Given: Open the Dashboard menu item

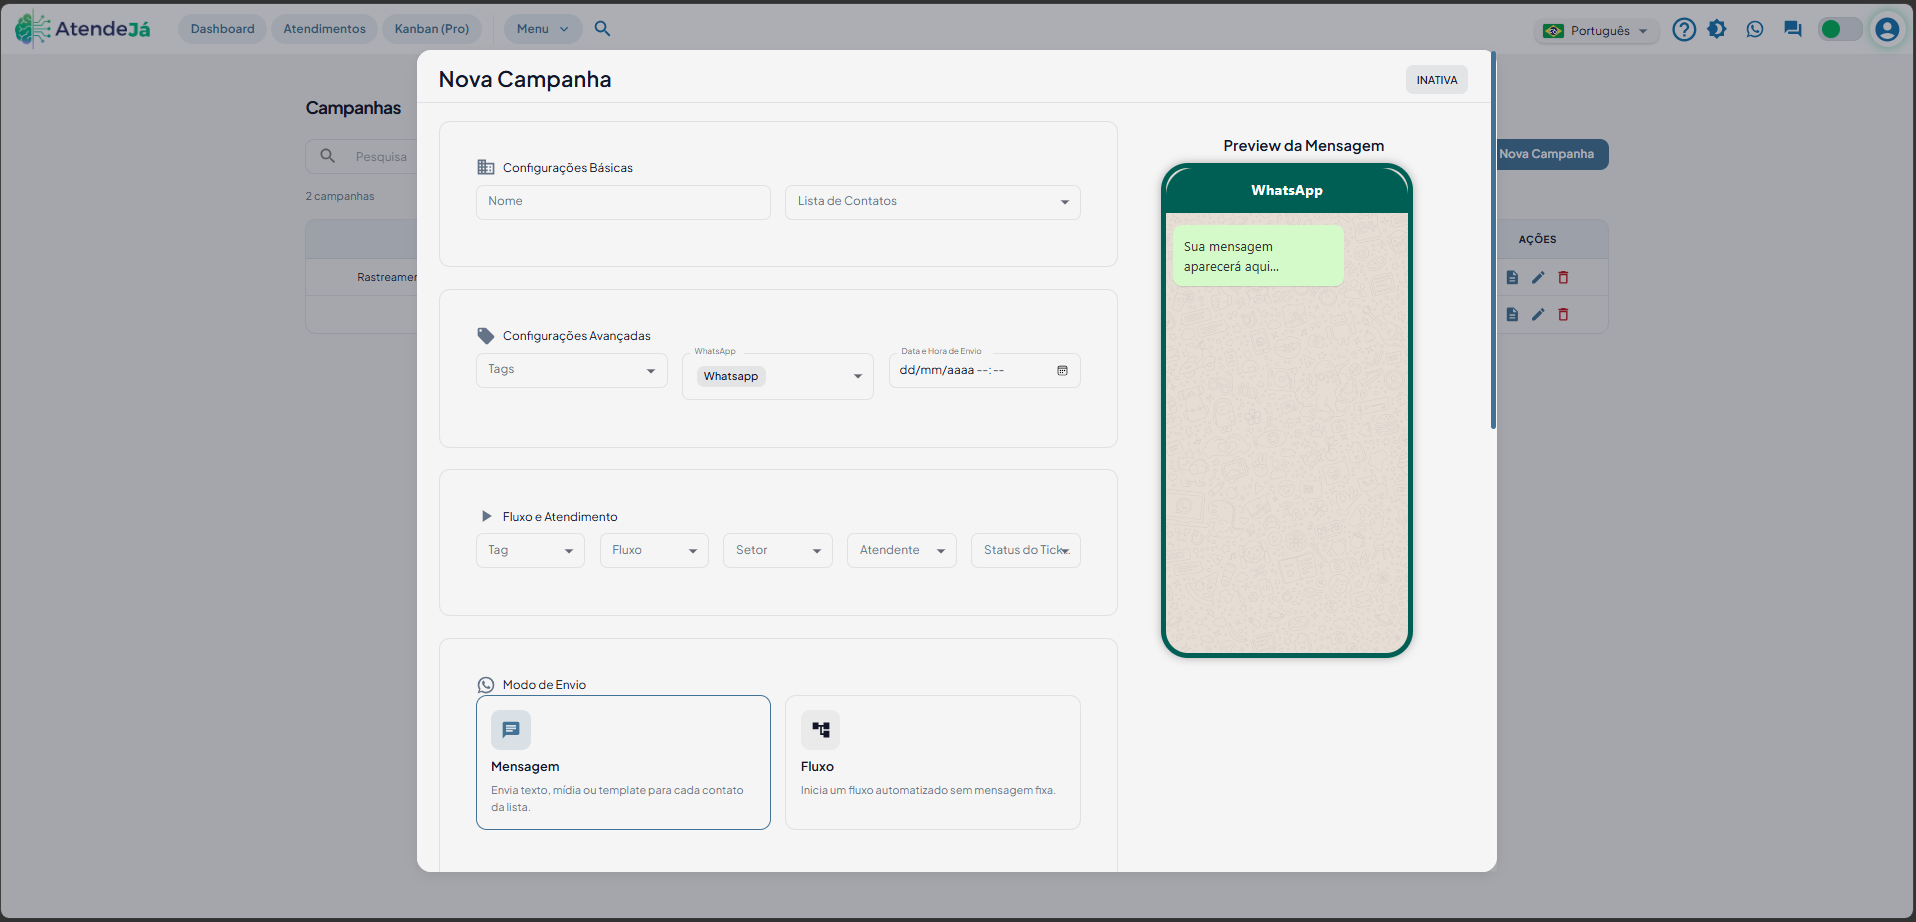Looking at the screenshot, I should pyautogui.click(x=222, y=29).
